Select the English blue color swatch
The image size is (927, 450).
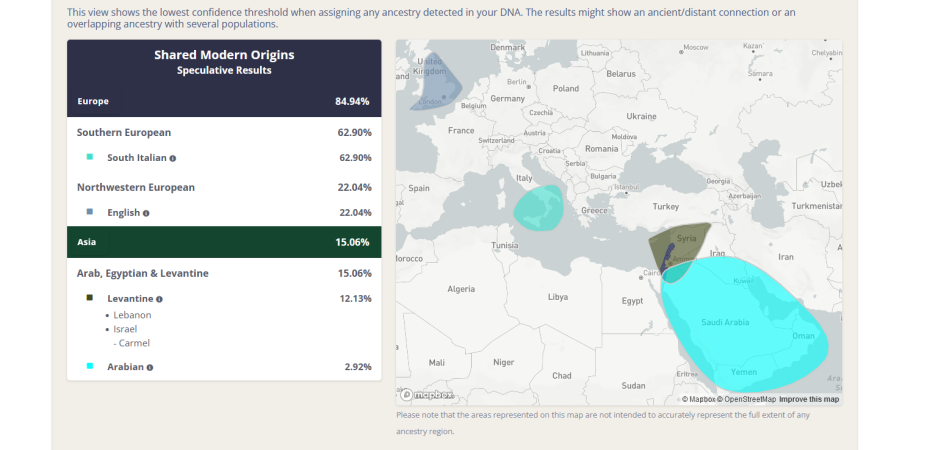90,212
